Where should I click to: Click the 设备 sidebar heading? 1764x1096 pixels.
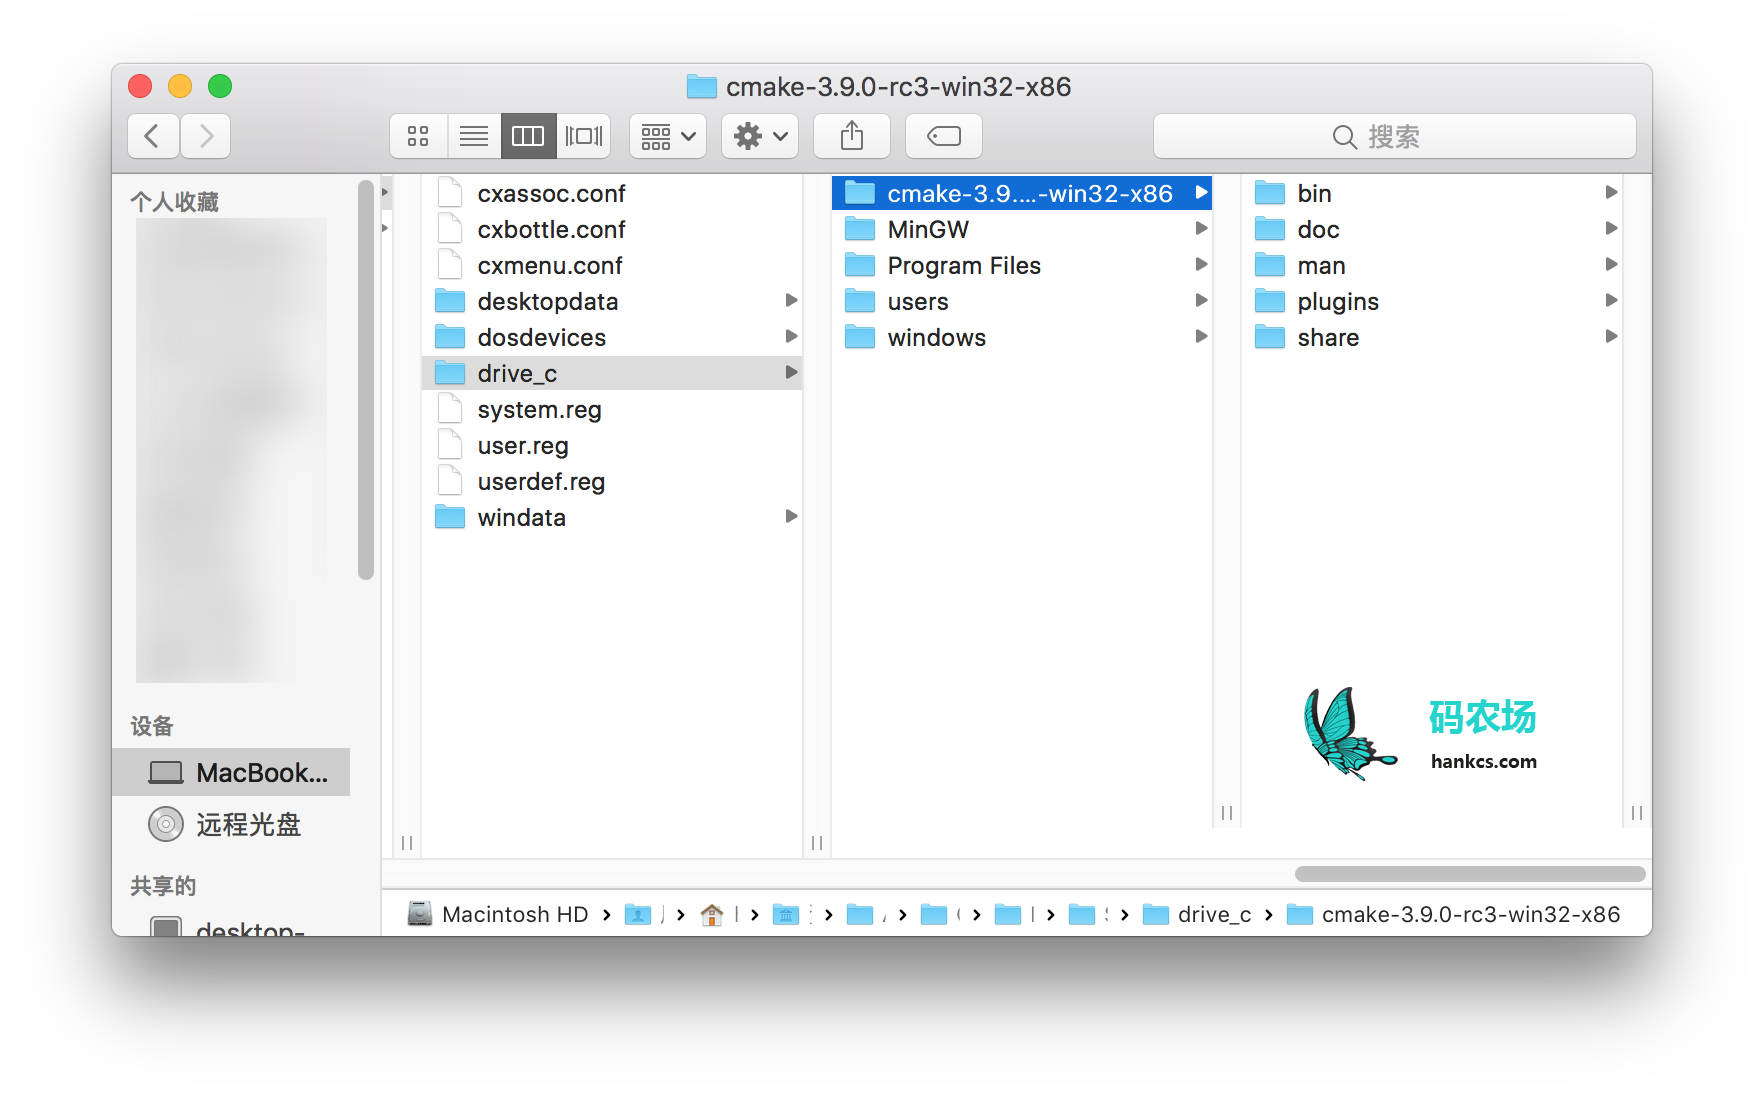click(x=152, y=726)
